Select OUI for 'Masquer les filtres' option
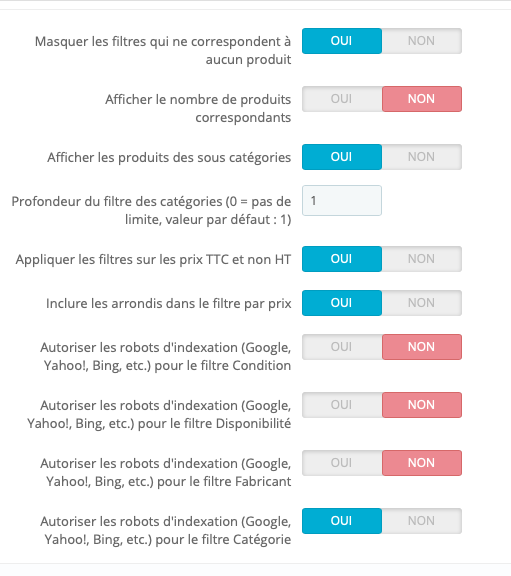 click(x=342, y=41)
